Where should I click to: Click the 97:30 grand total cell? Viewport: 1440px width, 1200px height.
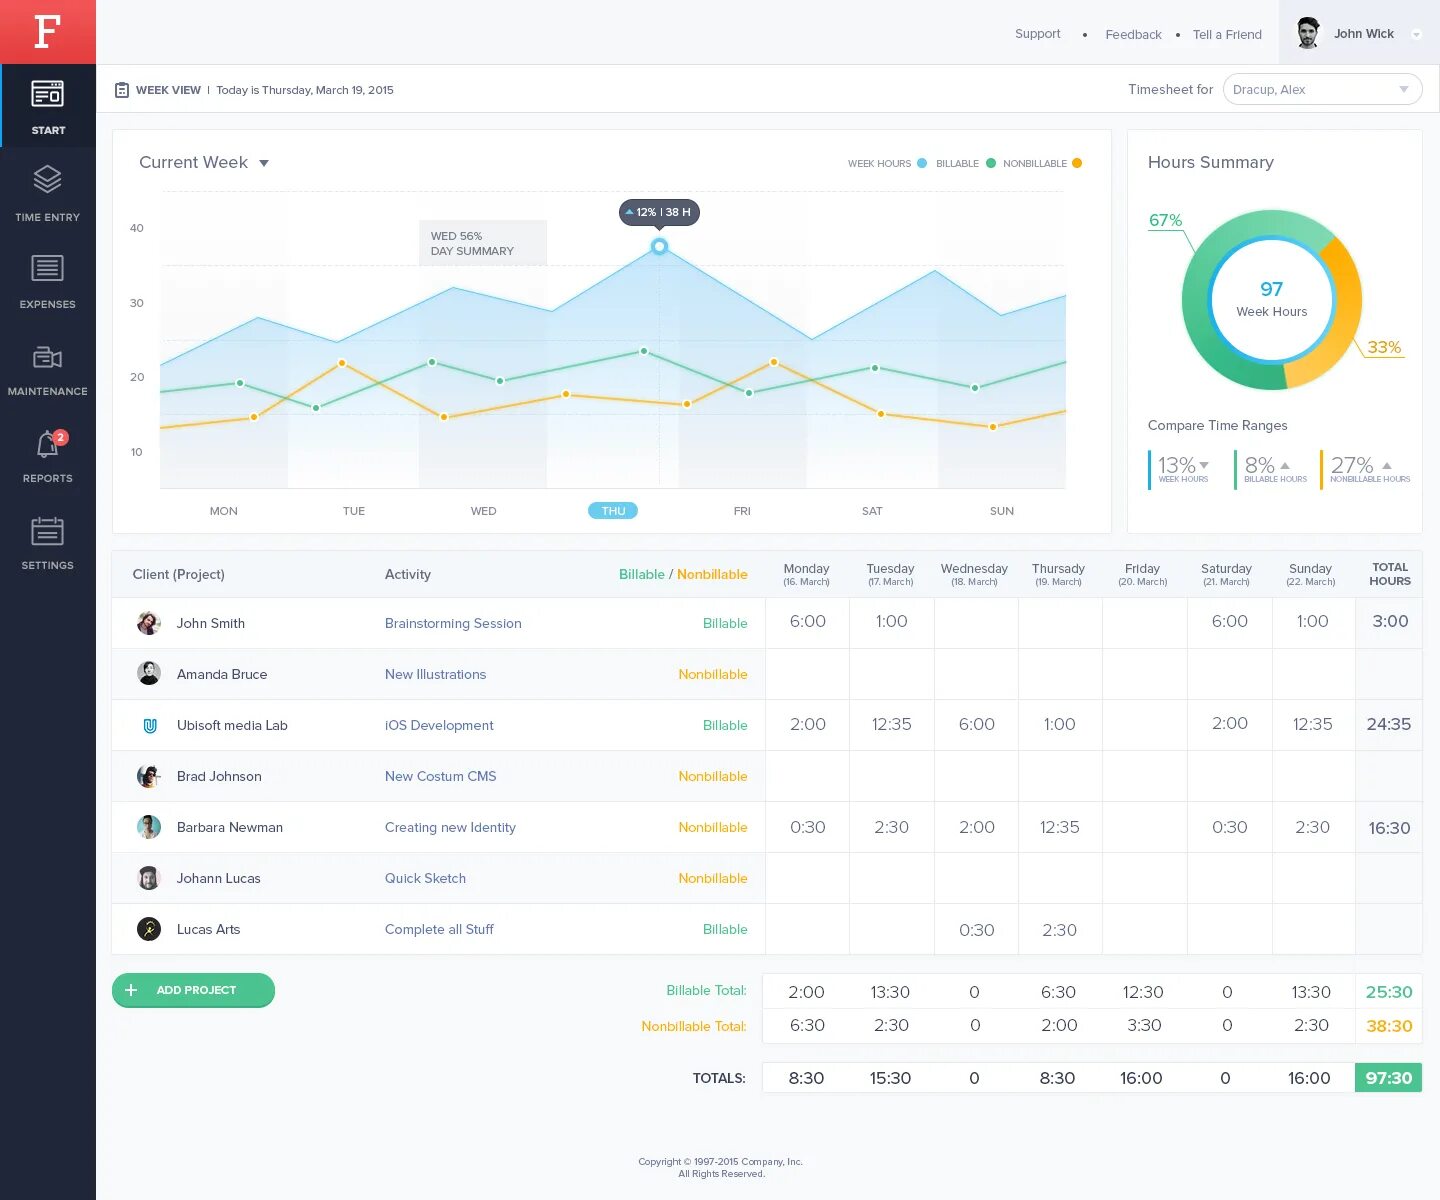pos(1388,1078)
